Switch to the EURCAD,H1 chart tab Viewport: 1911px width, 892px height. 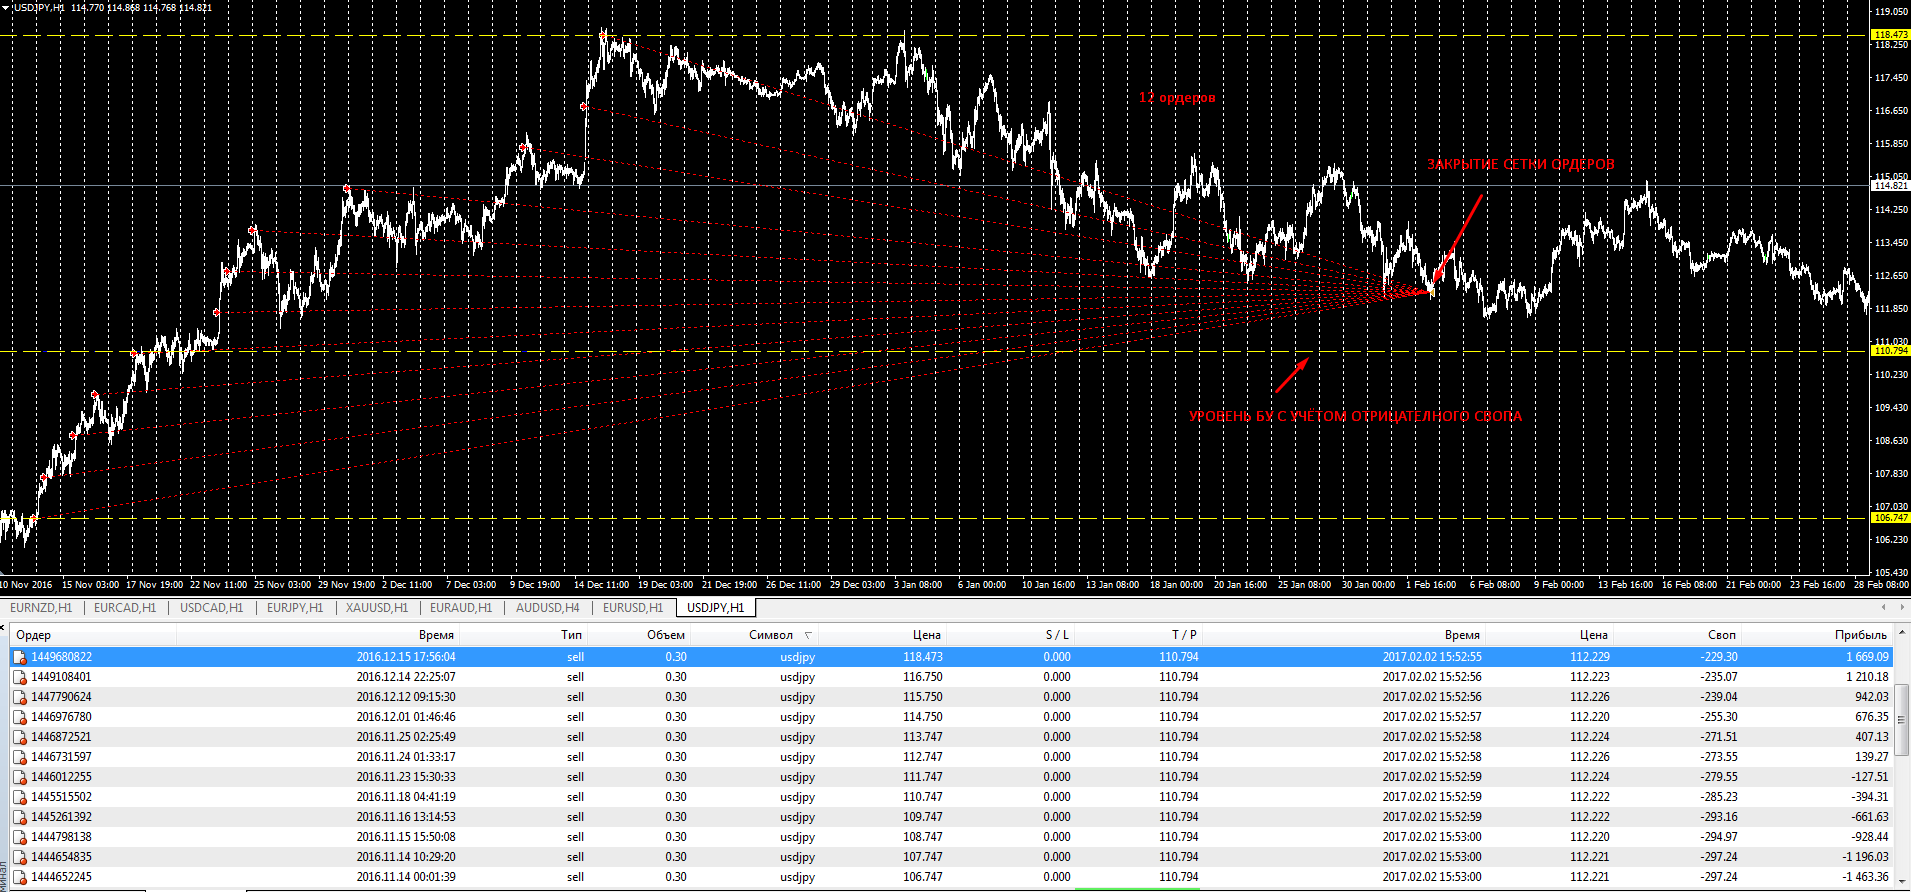pos(125,607)
